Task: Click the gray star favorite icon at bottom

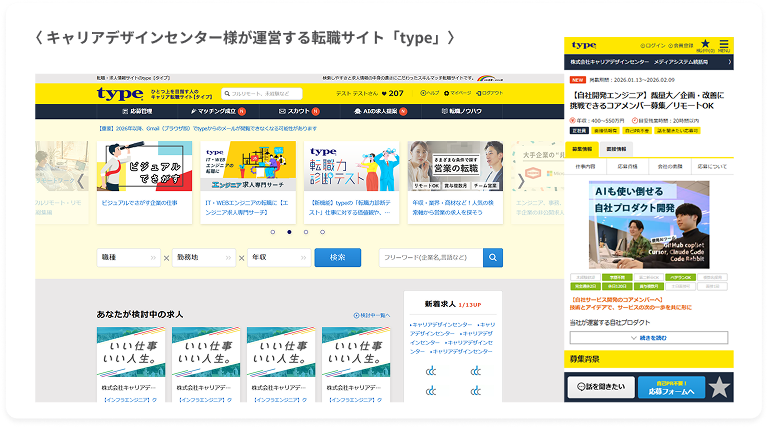Action: [x=719, y=387]
